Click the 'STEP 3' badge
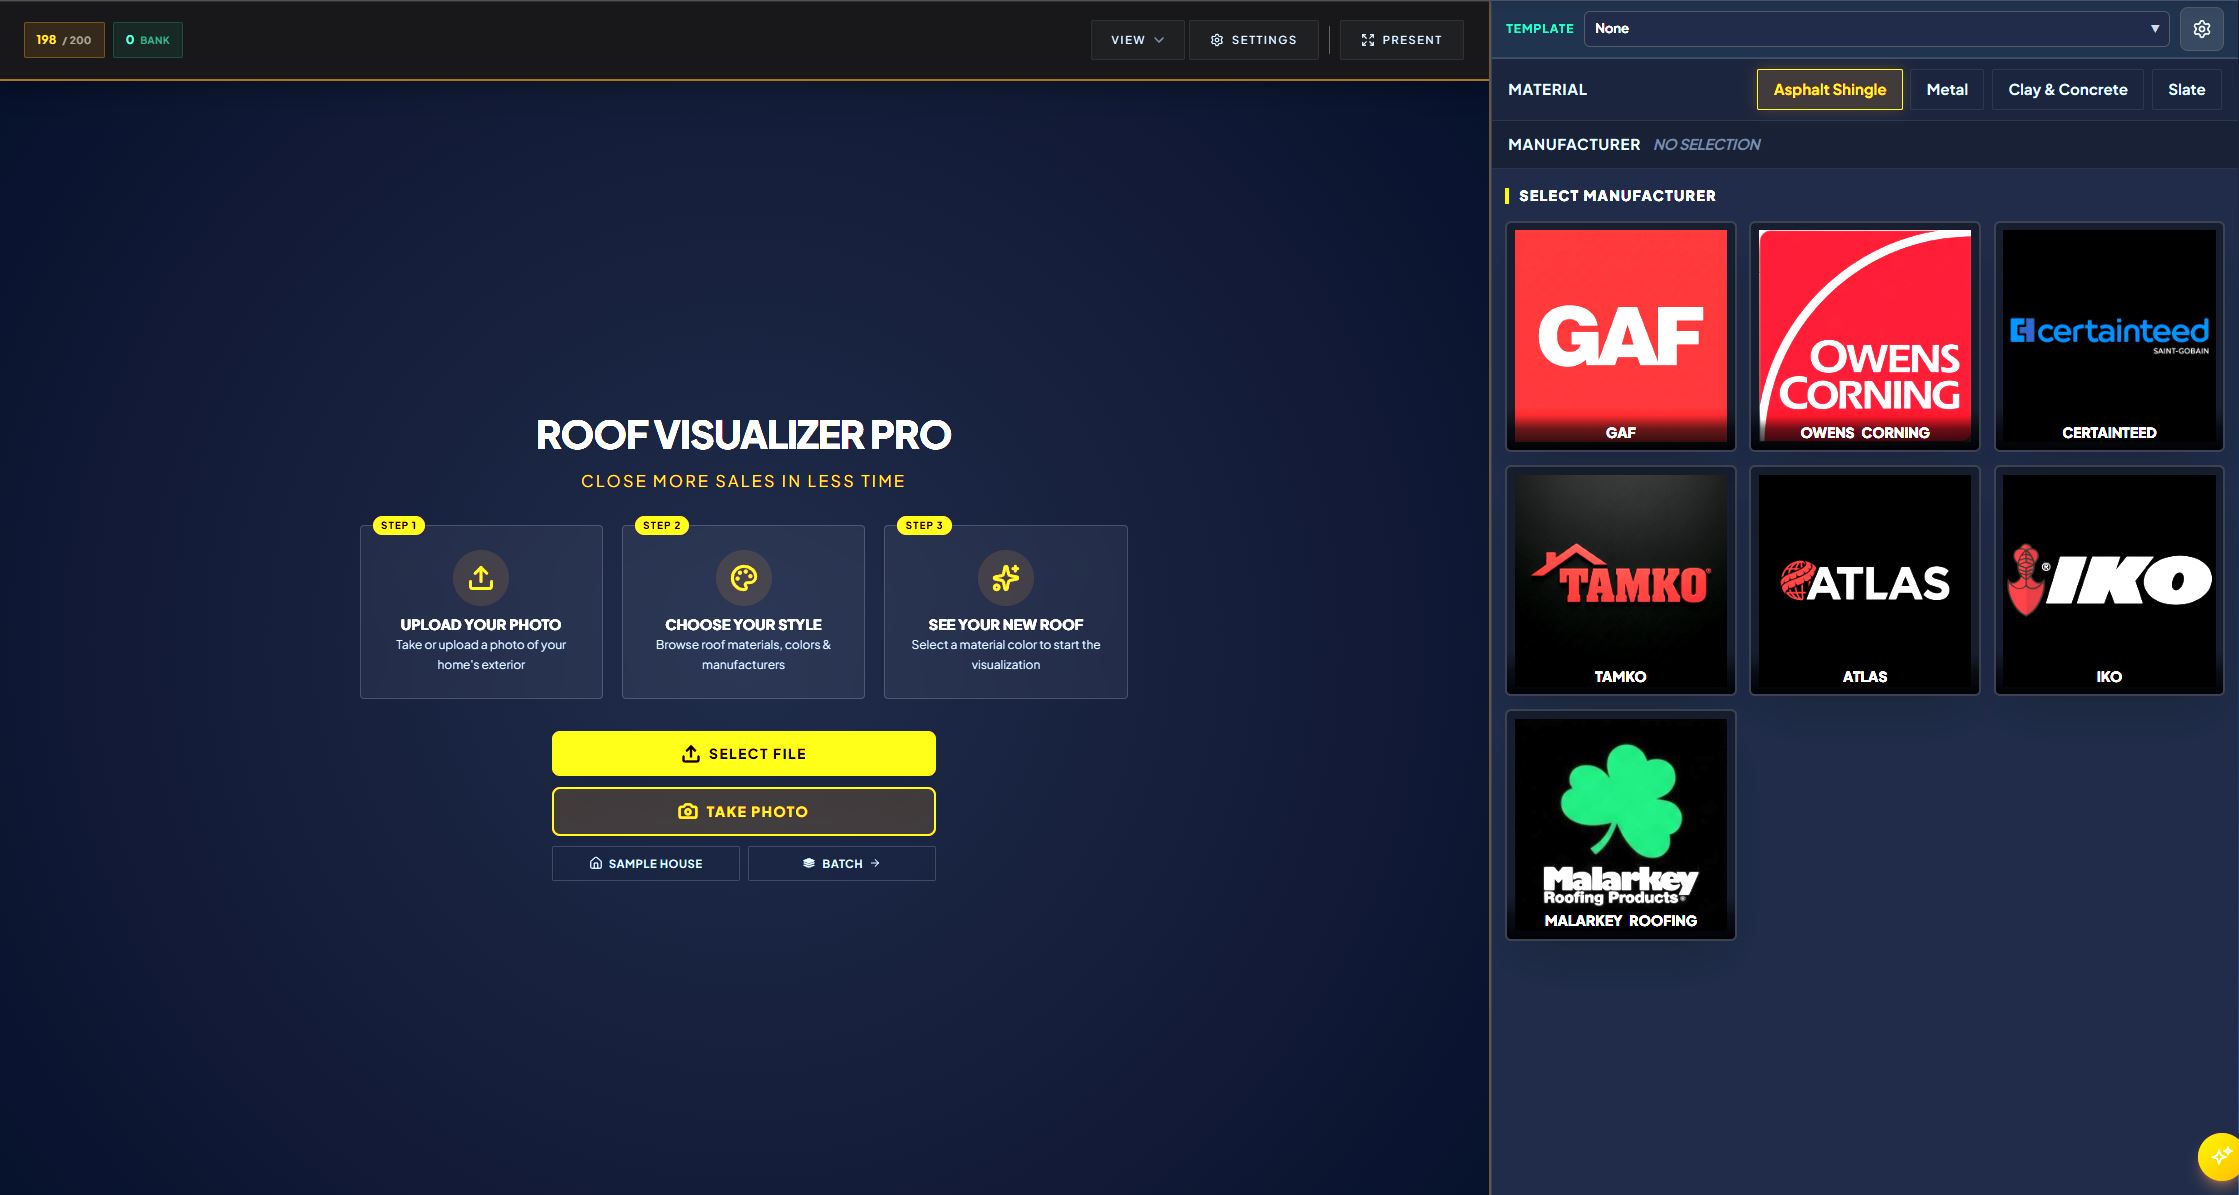The width and height of the screenshot is (2239, 1195). [924, 526]
